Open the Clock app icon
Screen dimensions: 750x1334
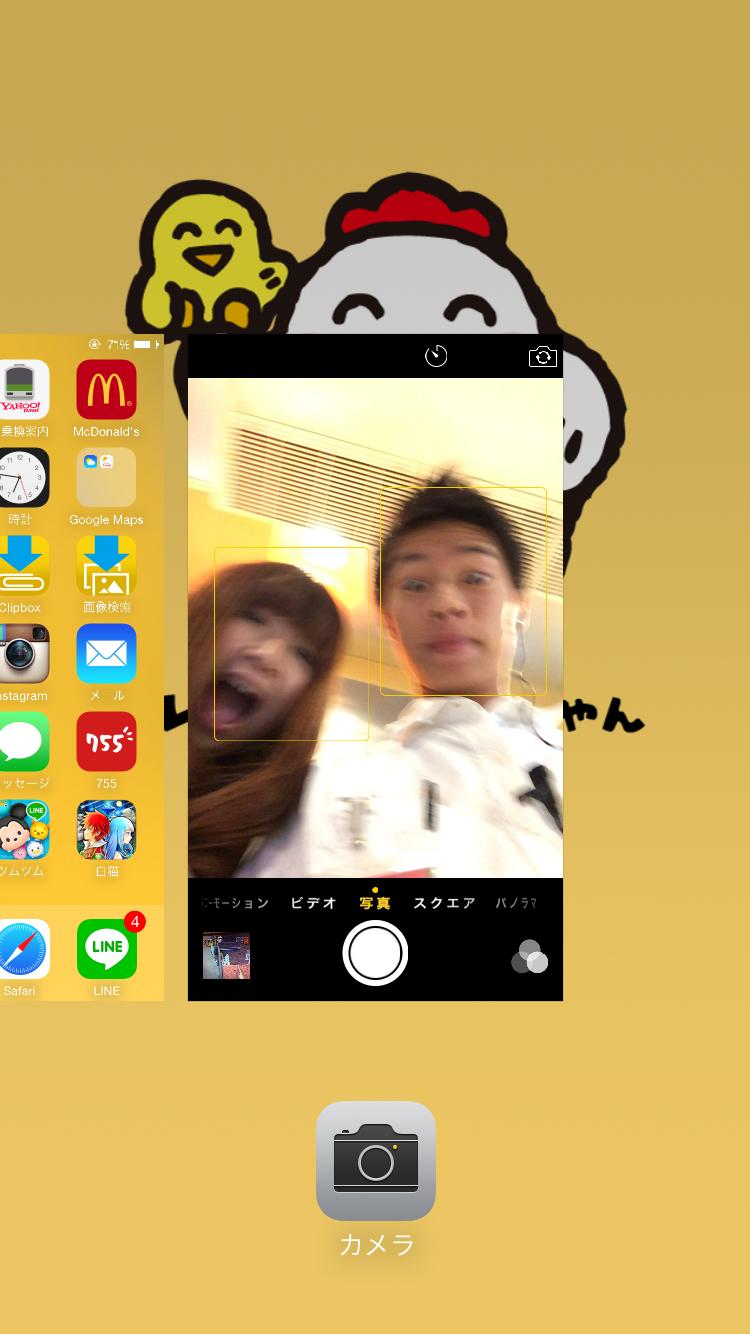tap(22, 478)
